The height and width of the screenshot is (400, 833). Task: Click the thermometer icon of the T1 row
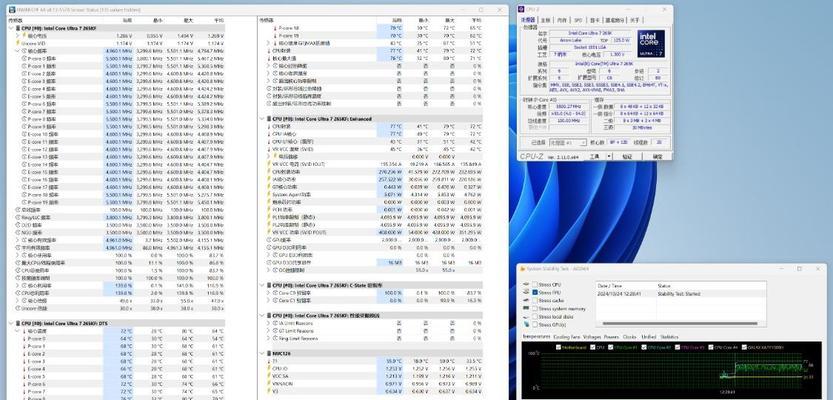point(268,361)
